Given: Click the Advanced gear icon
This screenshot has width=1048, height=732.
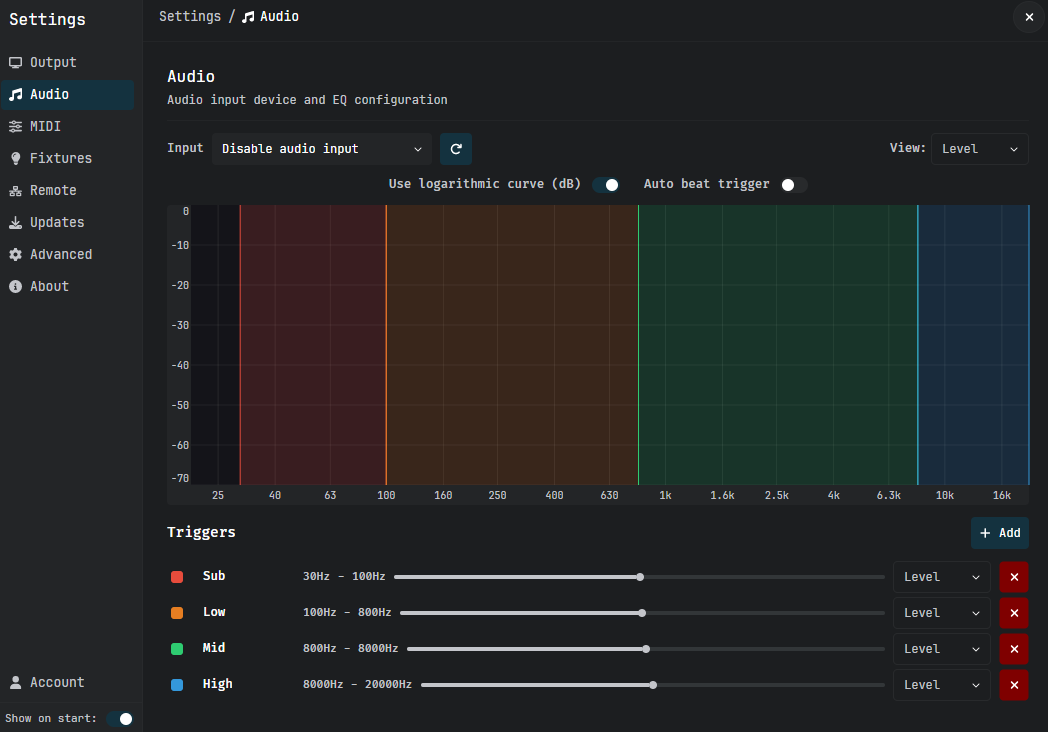Looking at the screenshot, I should point(15,255).
